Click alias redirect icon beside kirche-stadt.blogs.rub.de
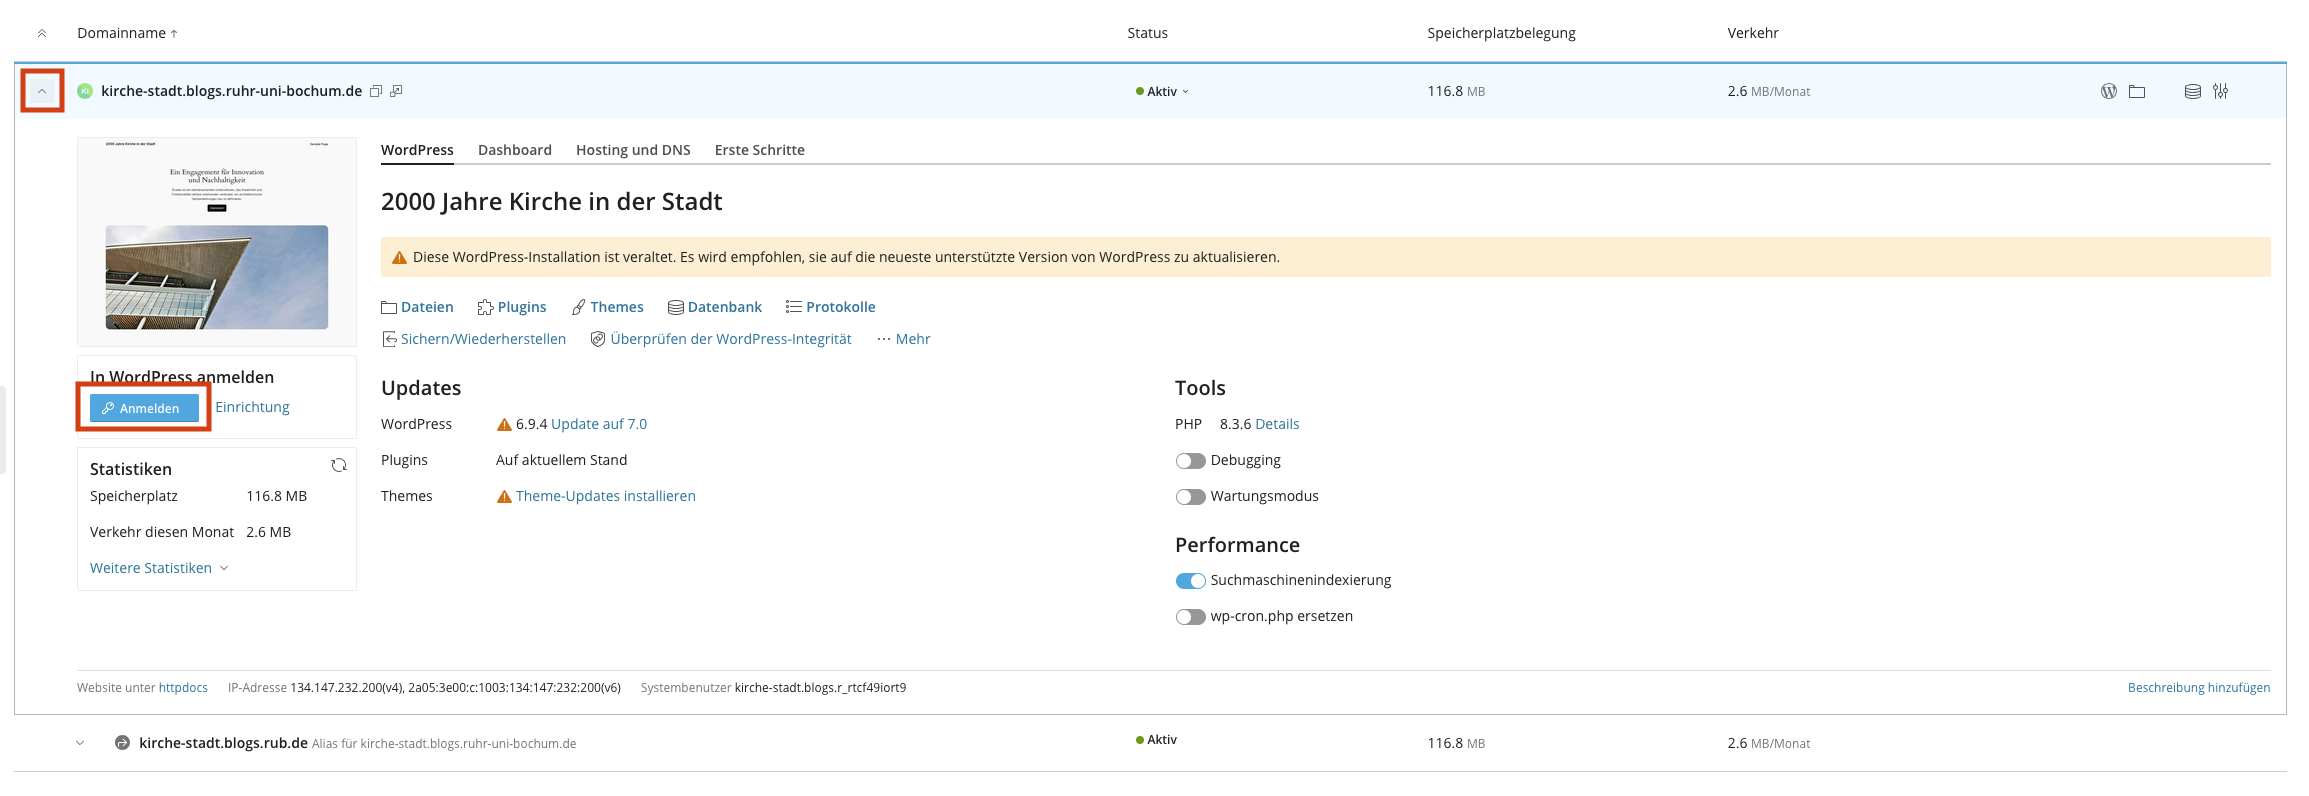Image resolution: width=2309 pixels, height=796 pixels. 122,743
